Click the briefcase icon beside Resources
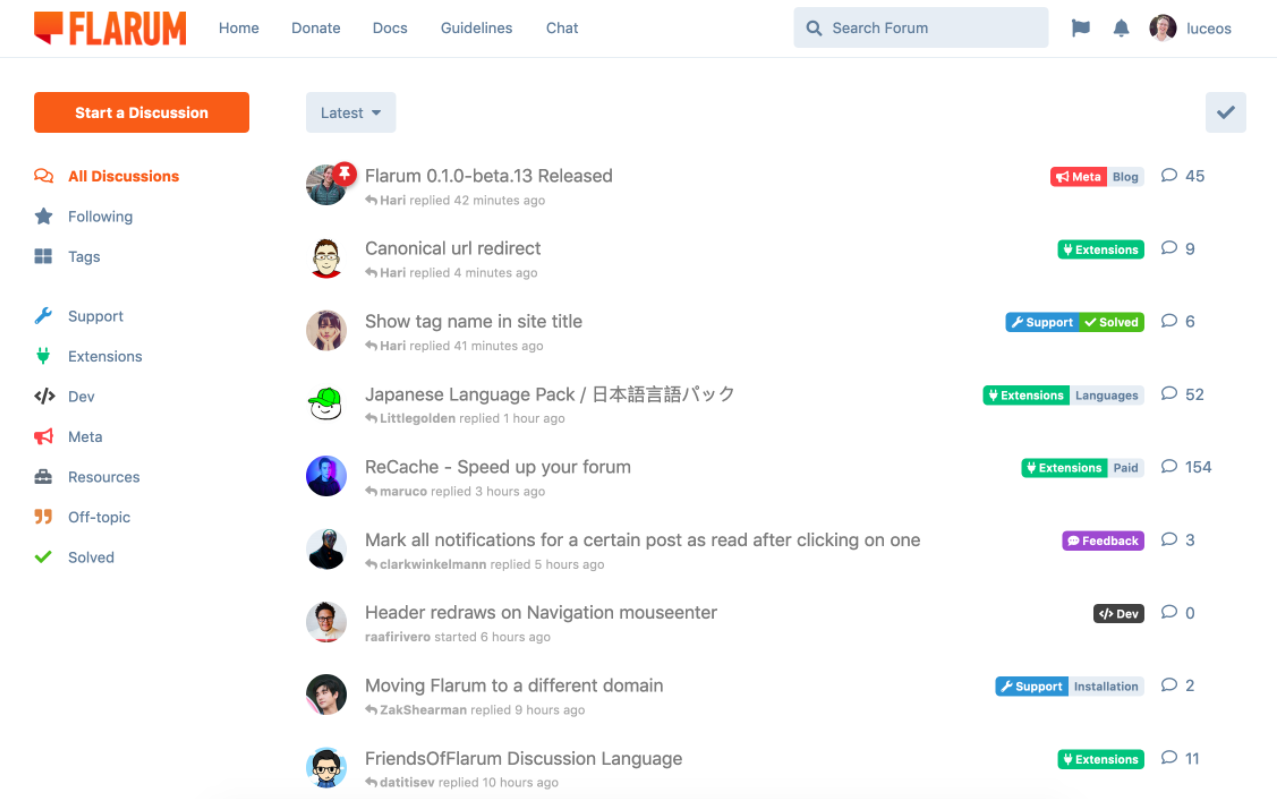 42,476
